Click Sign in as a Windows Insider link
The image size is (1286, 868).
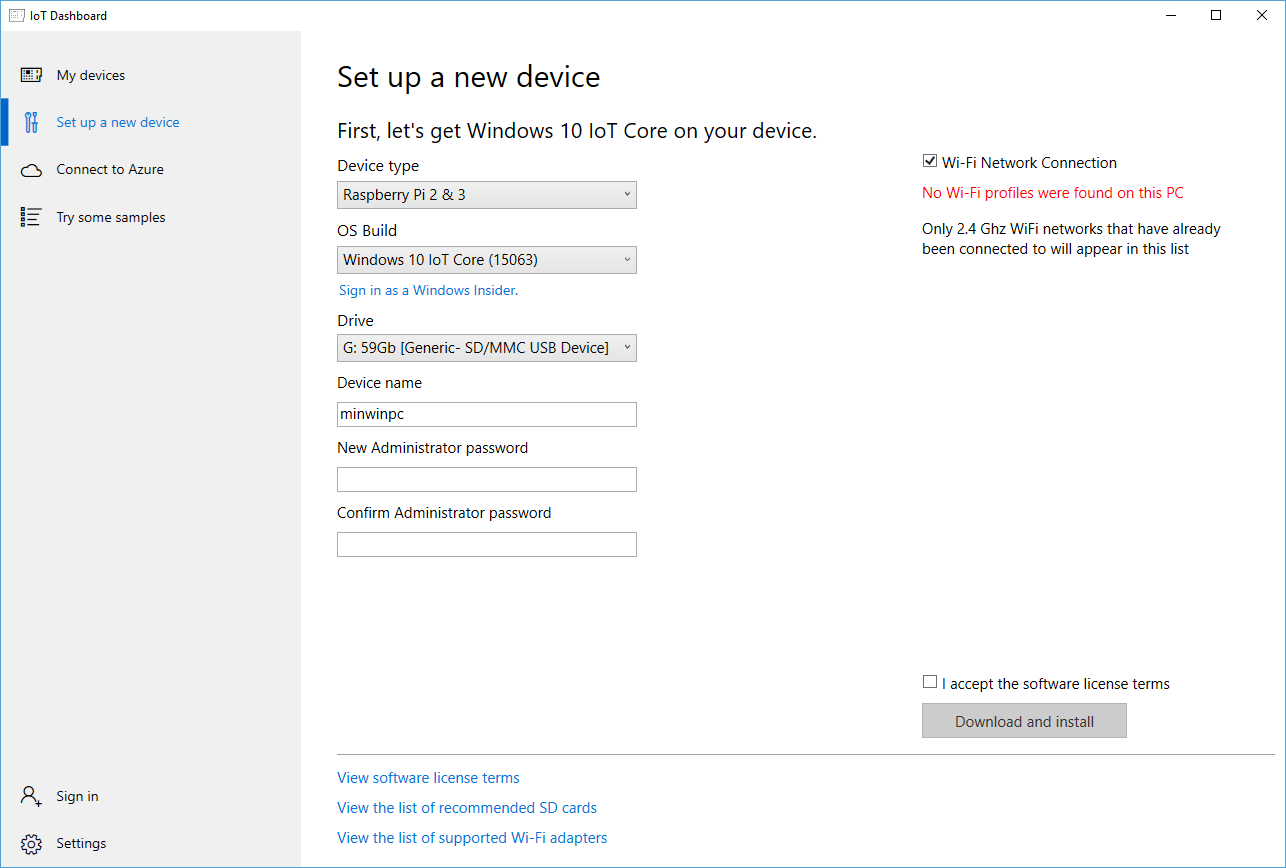point(428,290)
